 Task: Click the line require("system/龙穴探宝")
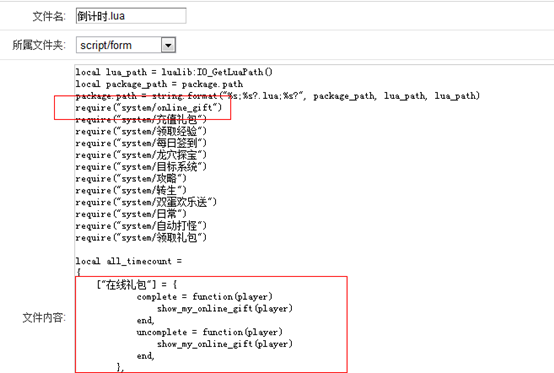click(x=141, y=155)
